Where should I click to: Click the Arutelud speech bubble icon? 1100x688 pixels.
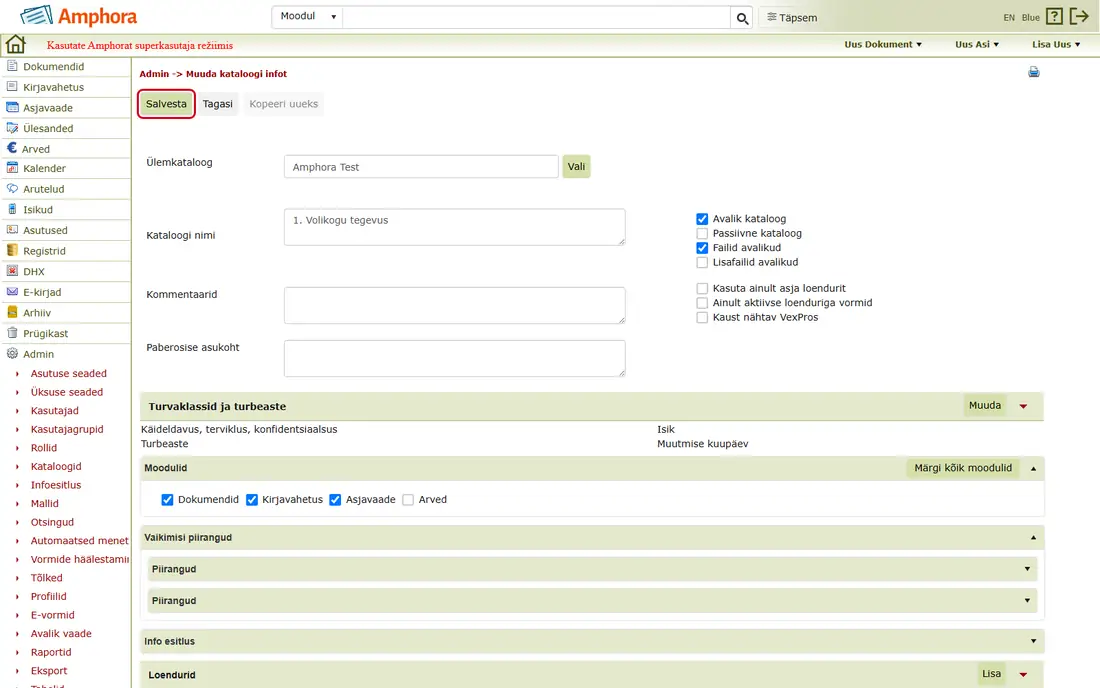tap(12, 189)
